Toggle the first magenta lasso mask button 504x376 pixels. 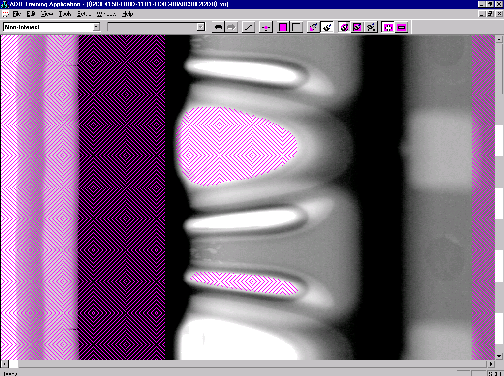[344, 27]
